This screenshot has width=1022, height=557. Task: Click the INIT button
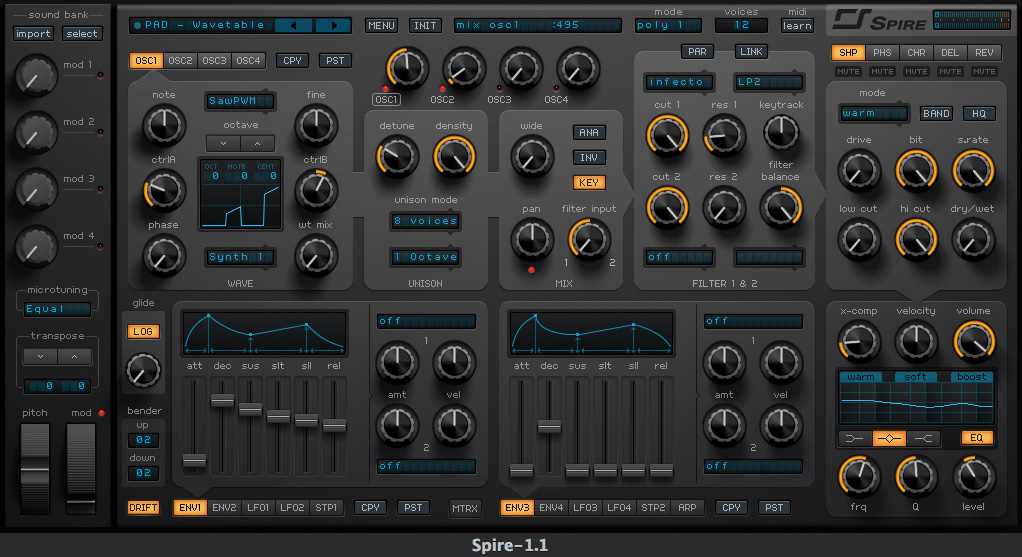coord(425,25)
